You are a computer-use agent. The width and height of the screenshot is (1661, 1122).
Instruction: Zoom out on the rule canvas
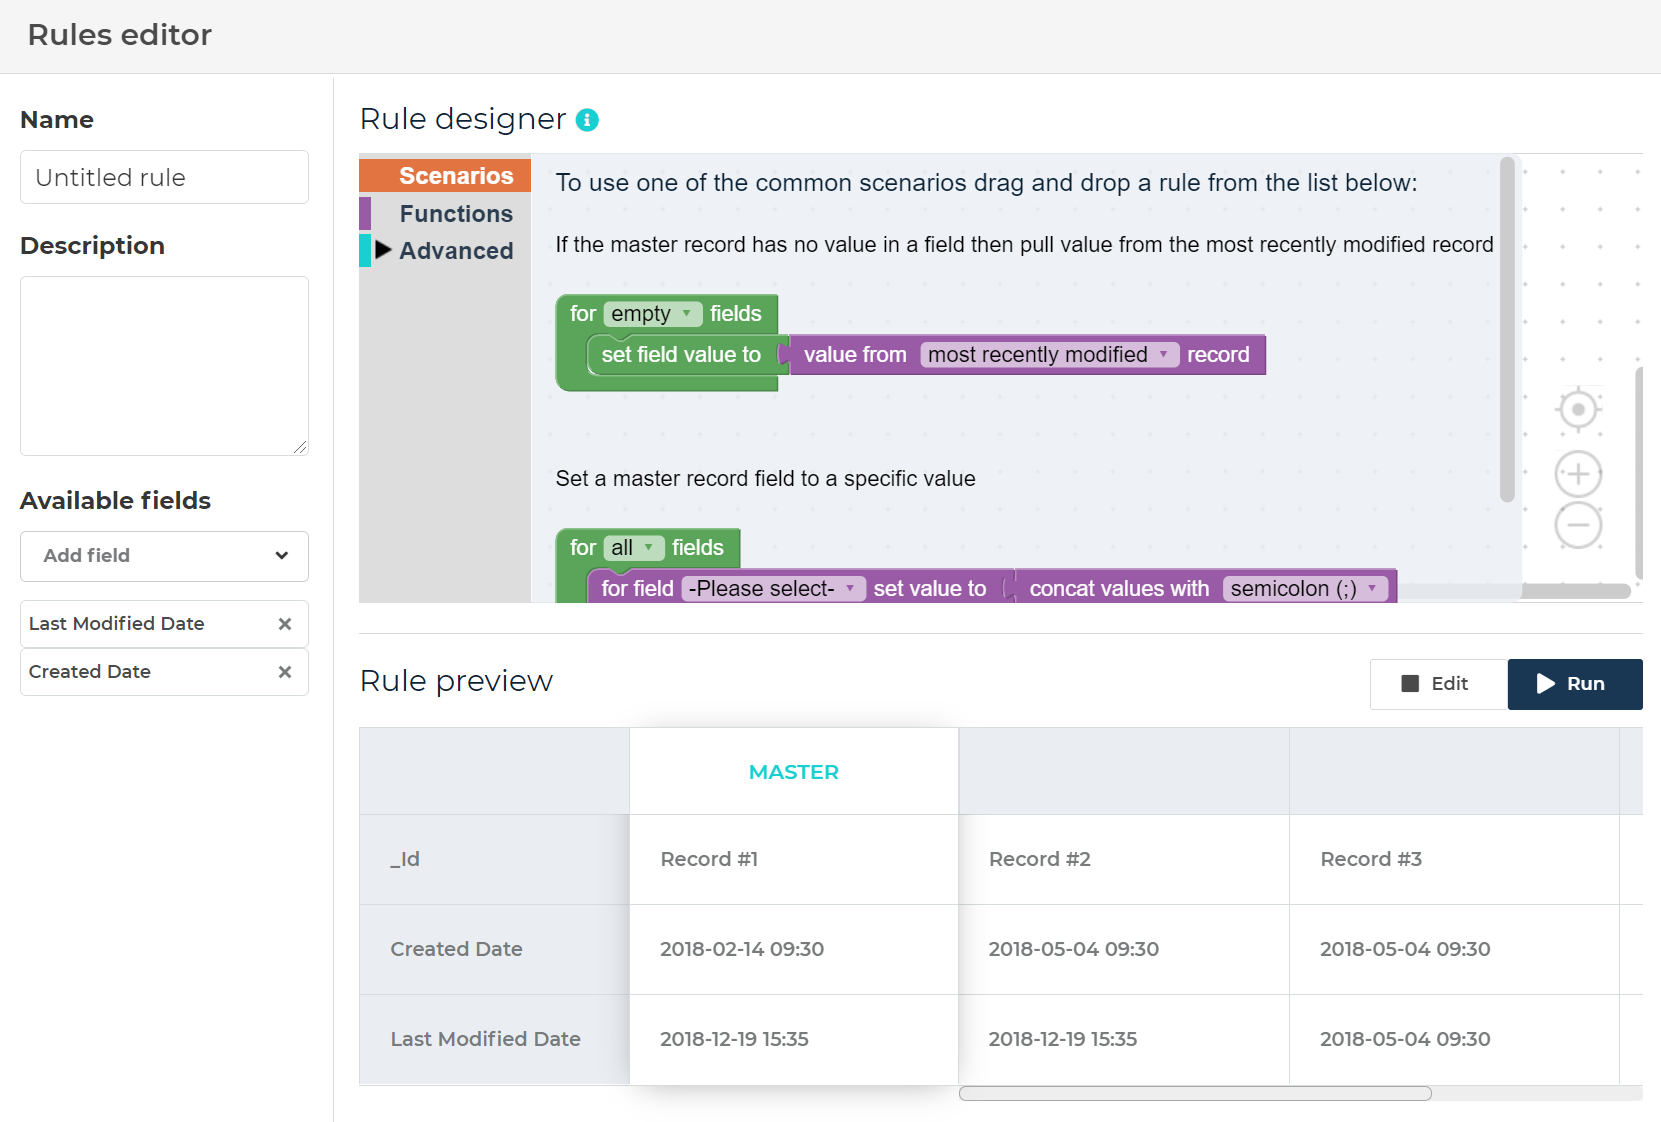pyautogui.click(x=1577, y=524)
